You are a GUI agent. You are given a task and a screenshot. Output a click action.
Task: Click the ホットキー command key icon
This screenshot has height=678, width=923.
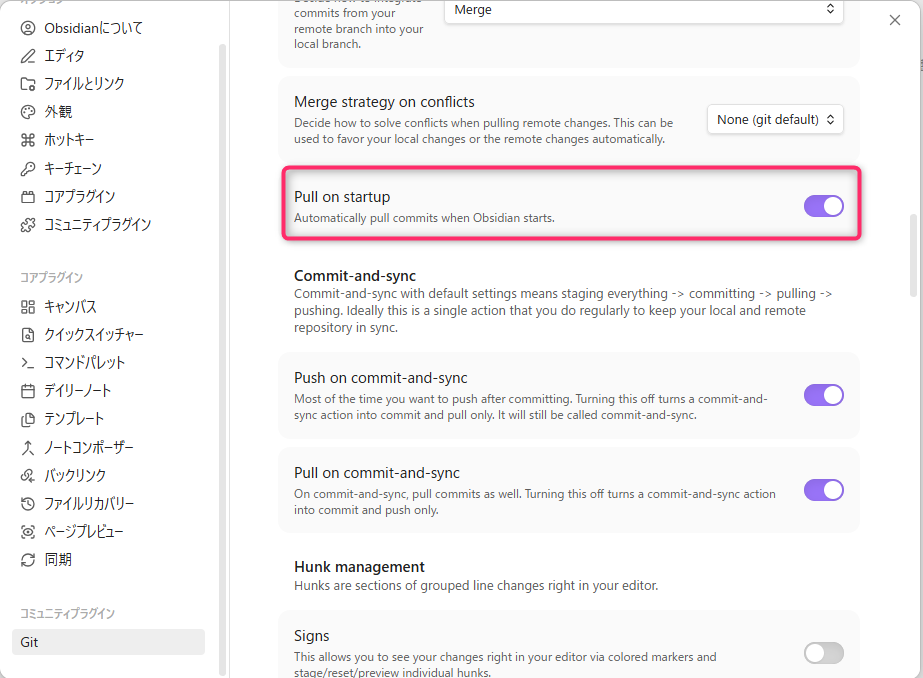(x=28, y=140)
